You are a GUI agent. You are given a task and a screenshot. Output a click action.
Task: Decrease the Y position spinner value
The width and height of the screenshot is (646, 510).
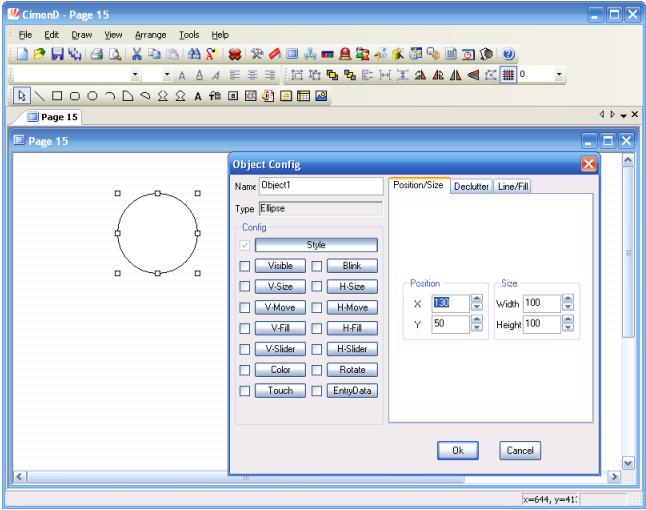tap(476, 328)
